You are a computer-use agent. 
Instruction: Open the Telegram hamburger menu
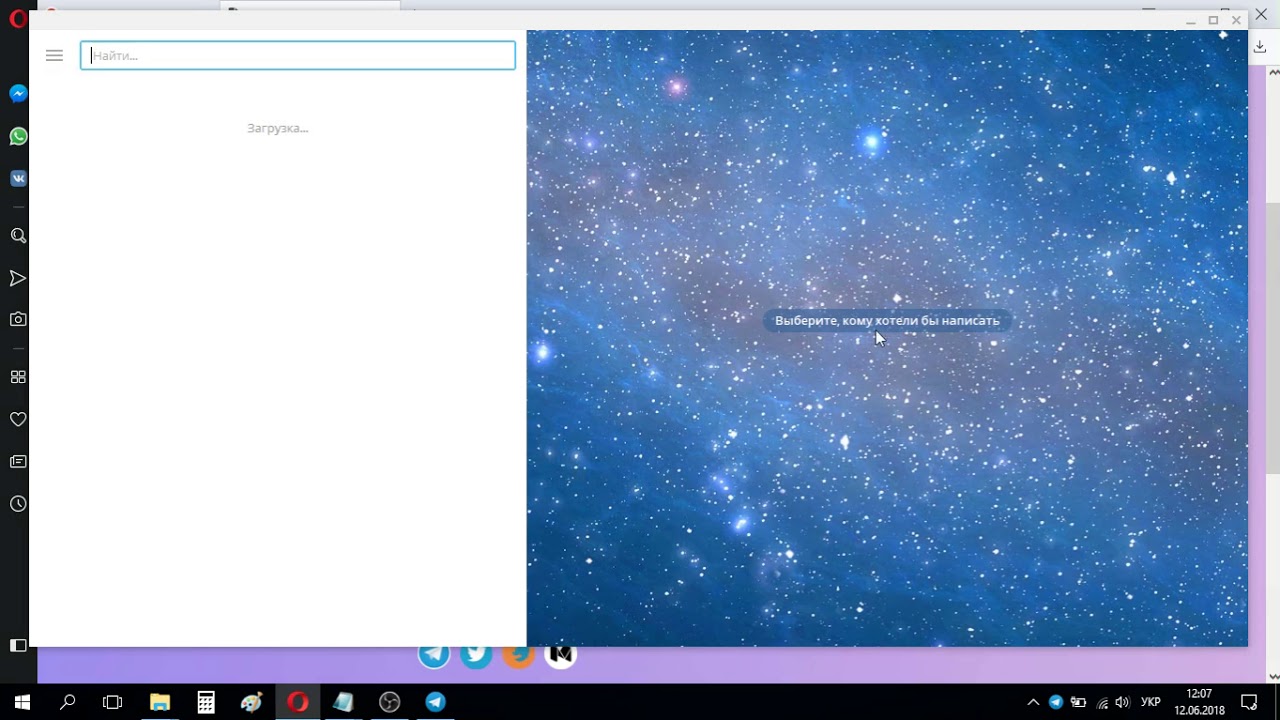(54, 56)
